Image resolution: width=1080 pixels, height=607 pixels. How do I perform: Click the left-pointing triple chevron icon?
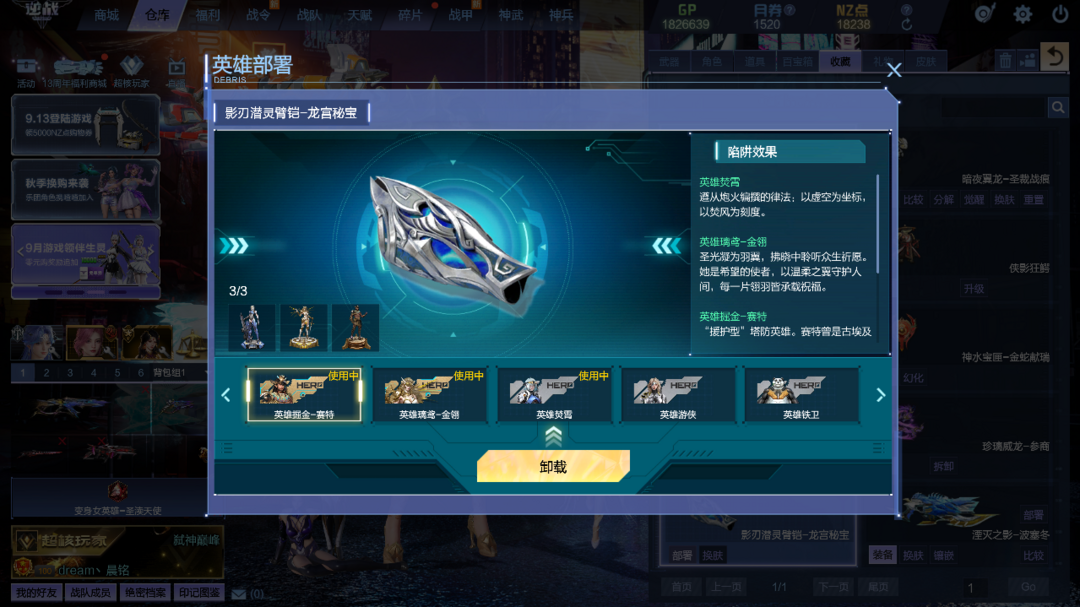(x=666, y=246)
